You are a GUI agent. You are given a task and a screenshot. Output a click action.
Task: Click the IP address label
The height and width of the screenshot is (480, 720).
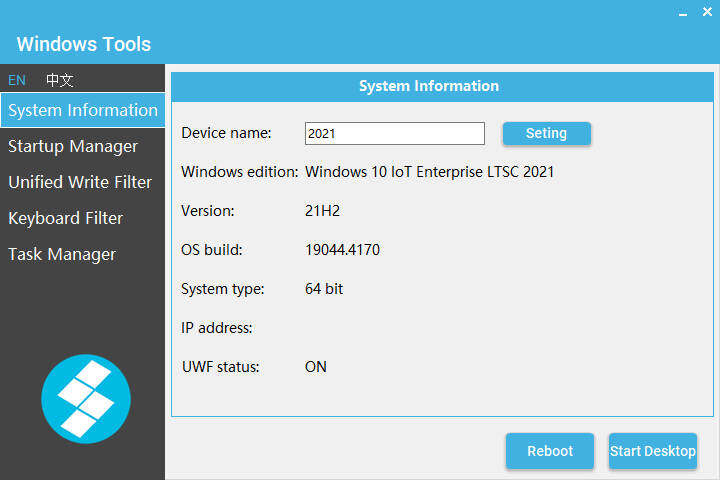click(217, 328)
